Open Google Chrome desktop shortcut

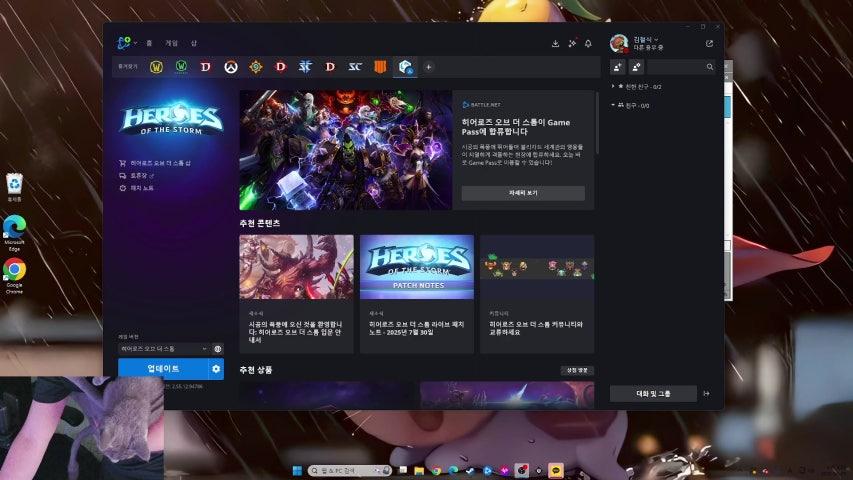(14, 276)
